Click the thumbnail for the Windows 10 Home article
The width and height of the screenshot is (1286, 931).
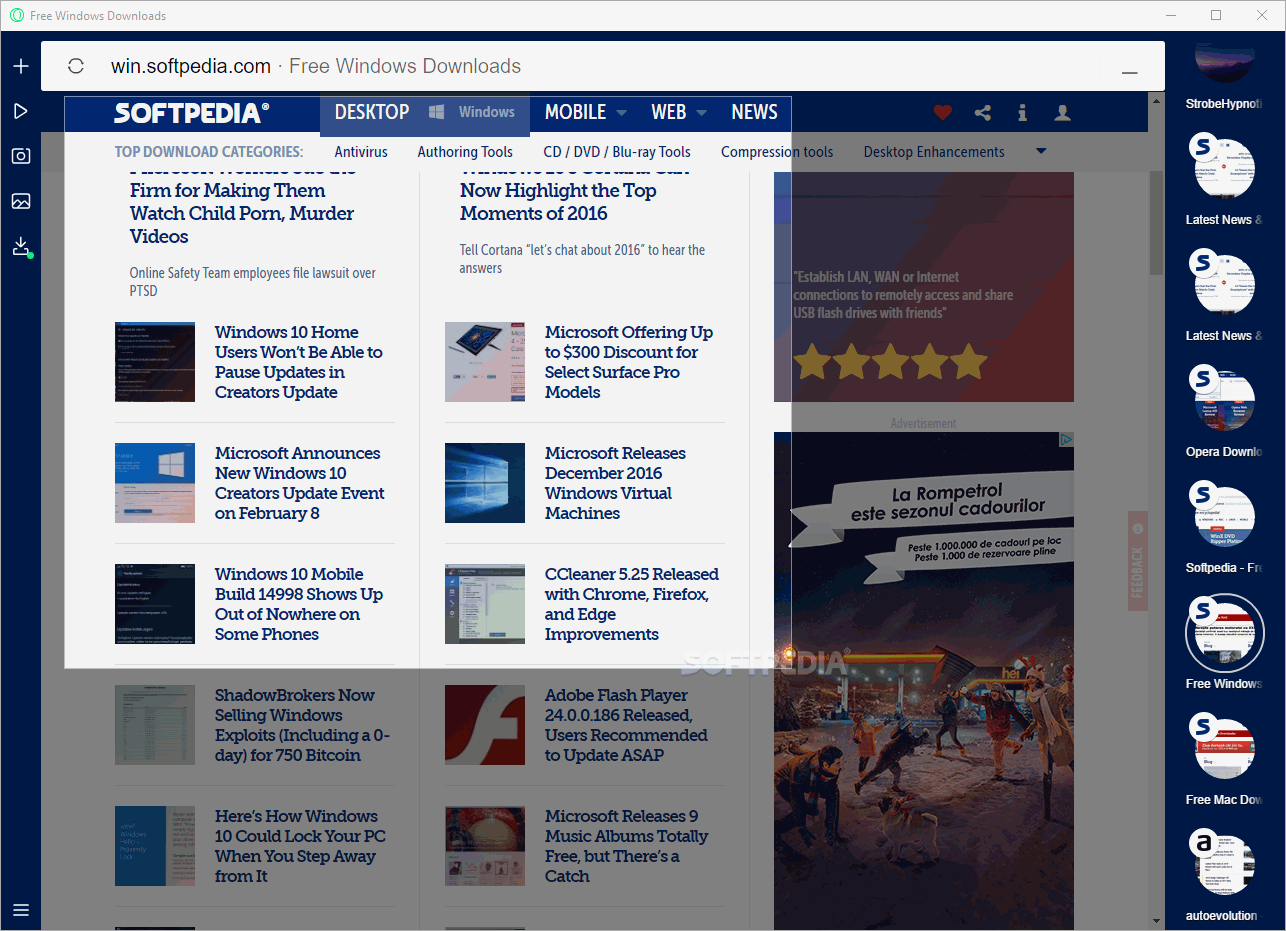click(155, 362)
